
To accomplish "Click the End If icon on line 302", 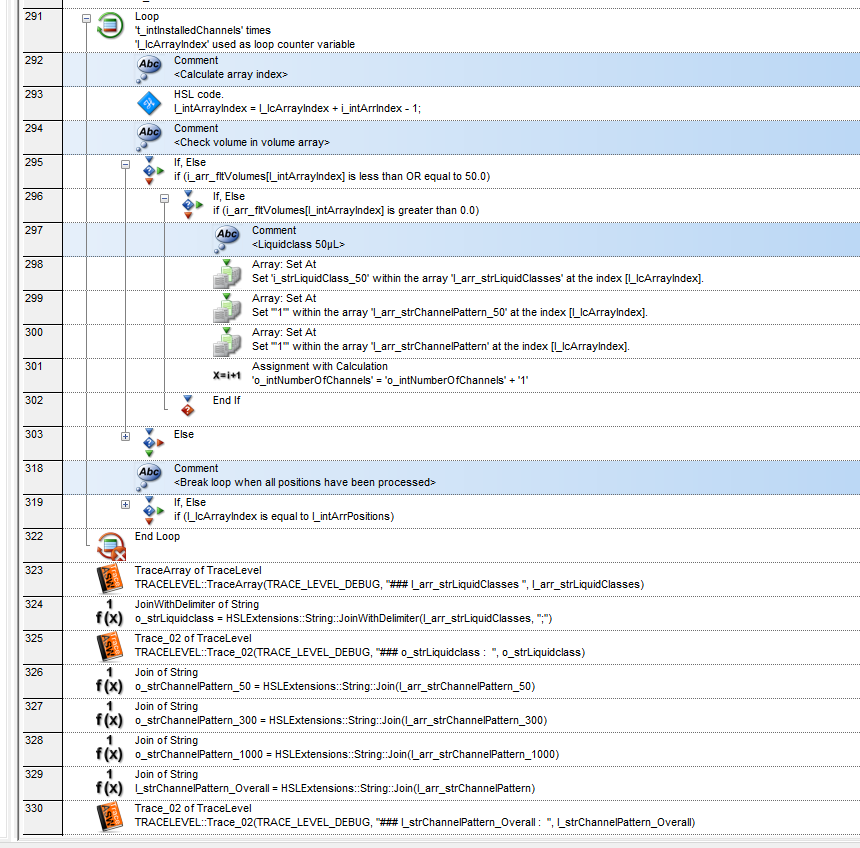I will [x=187, y=405].
